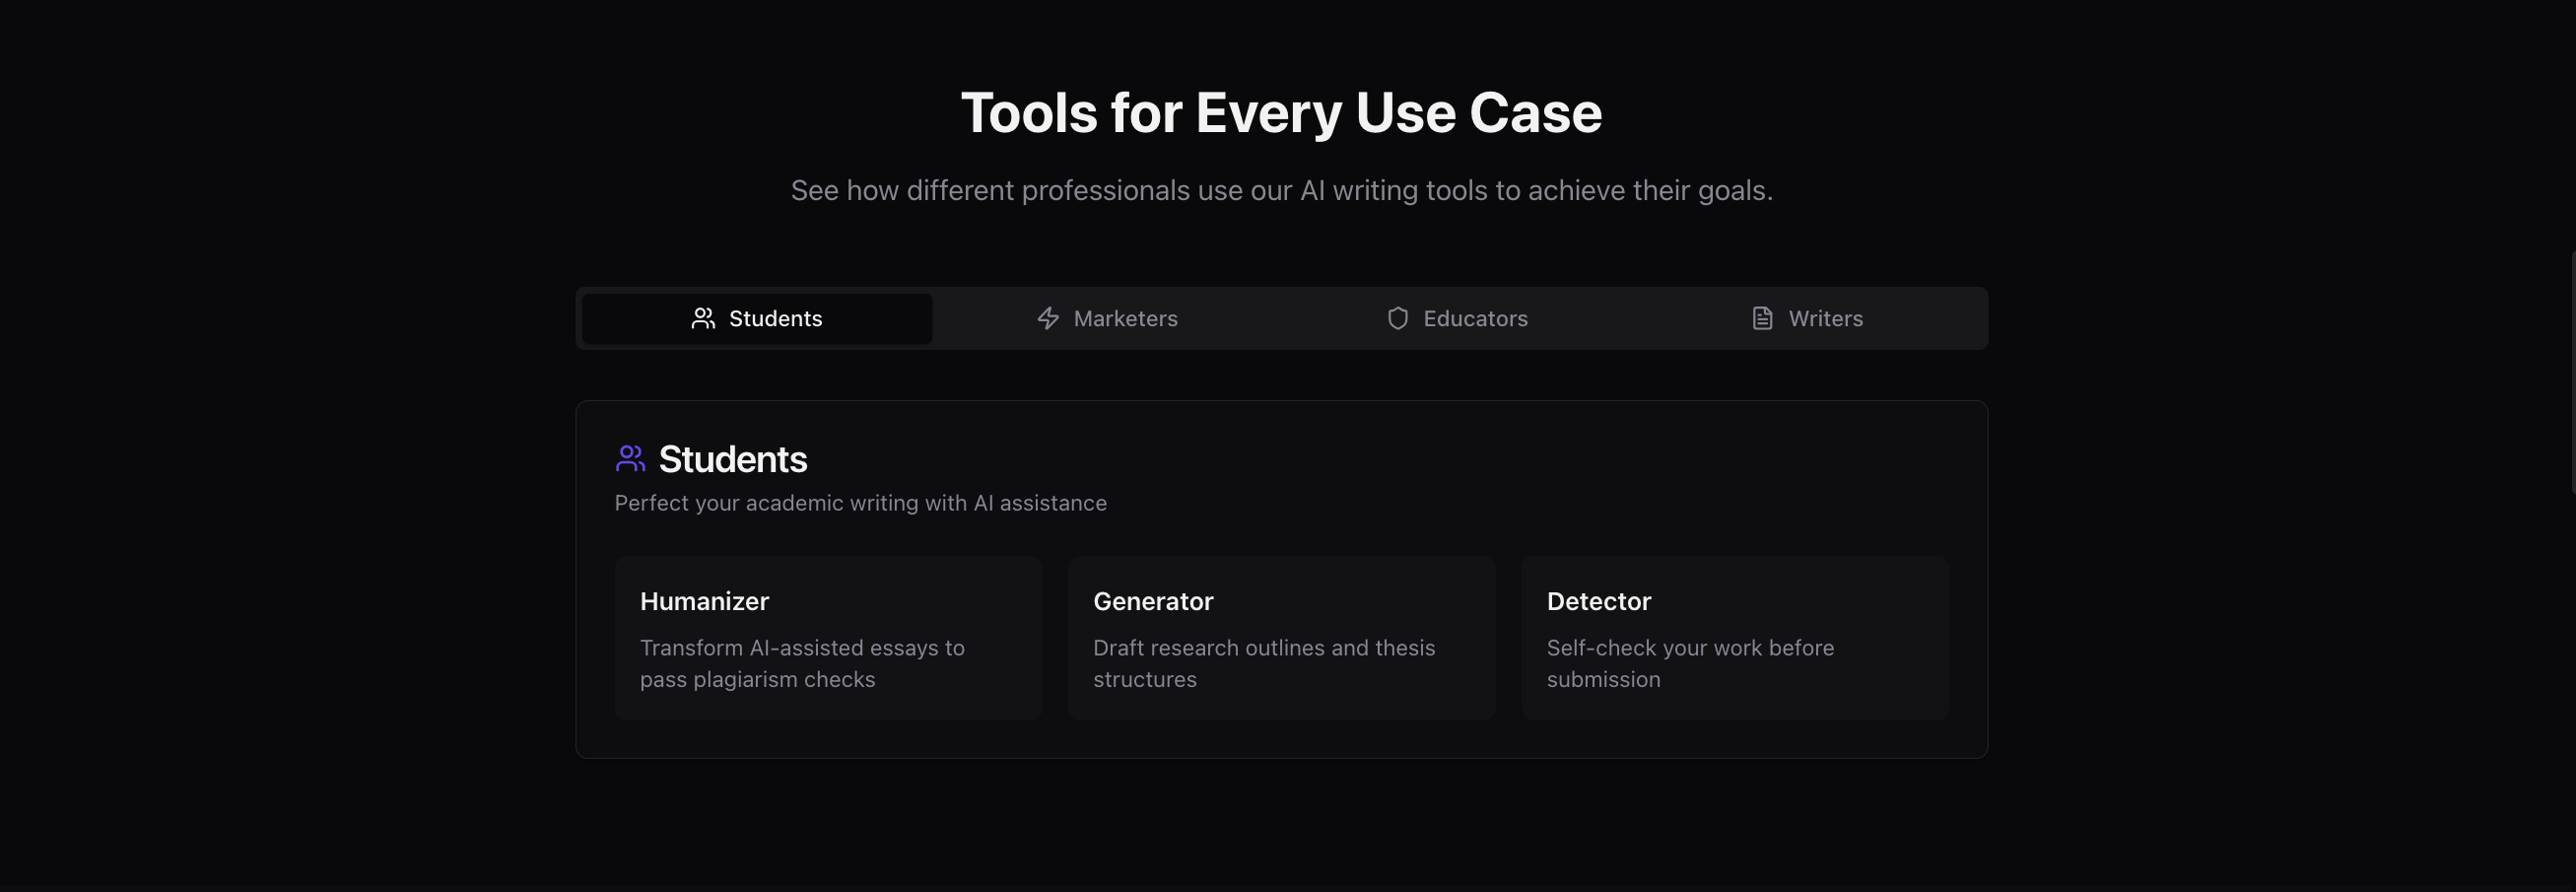Click the 'Perfect your academic writing' description

(x=861, y=503)
